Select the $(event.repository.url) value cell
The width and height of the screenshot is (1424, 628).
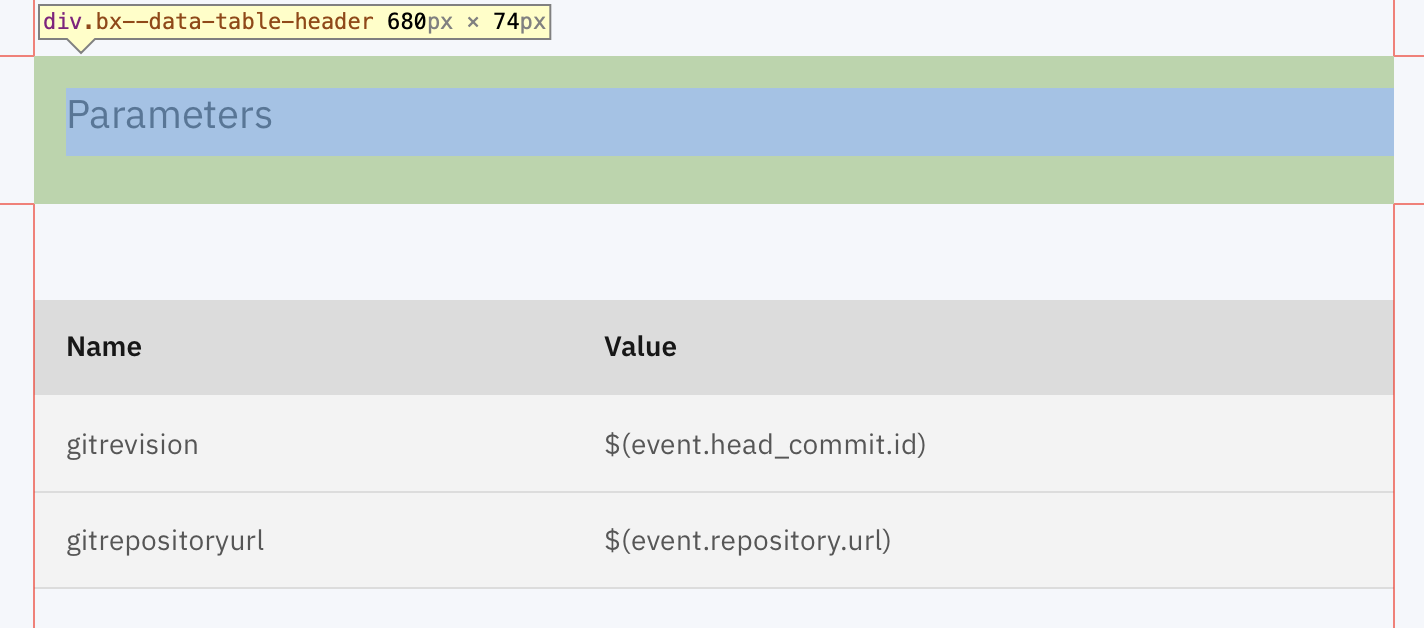tap(747, 541)
